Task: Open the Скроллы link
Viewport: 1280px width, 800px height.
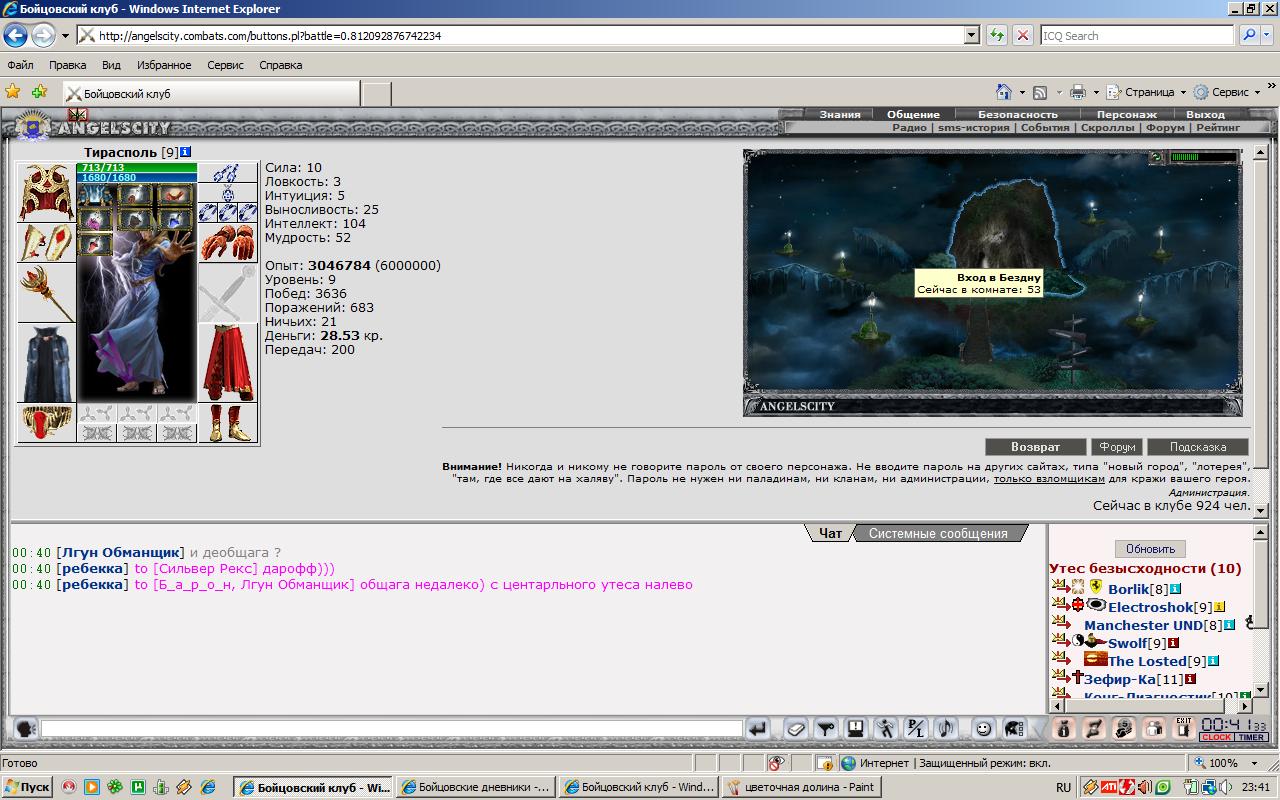Action: tap(1107, 128)
